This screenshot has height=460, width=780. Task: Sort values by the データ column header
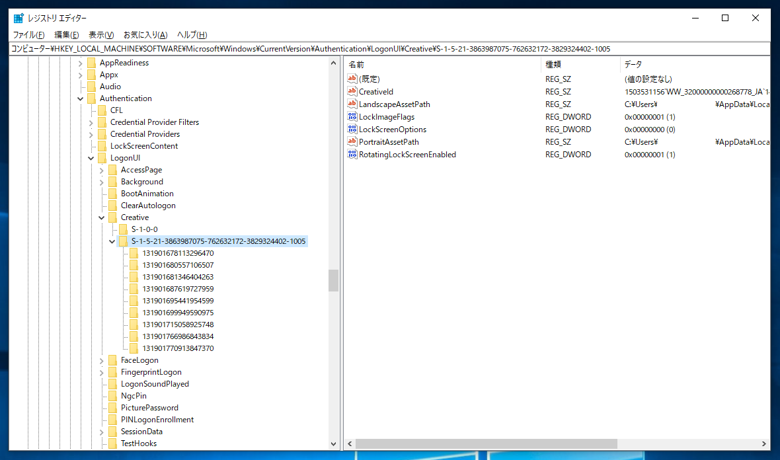coord(695,65)
